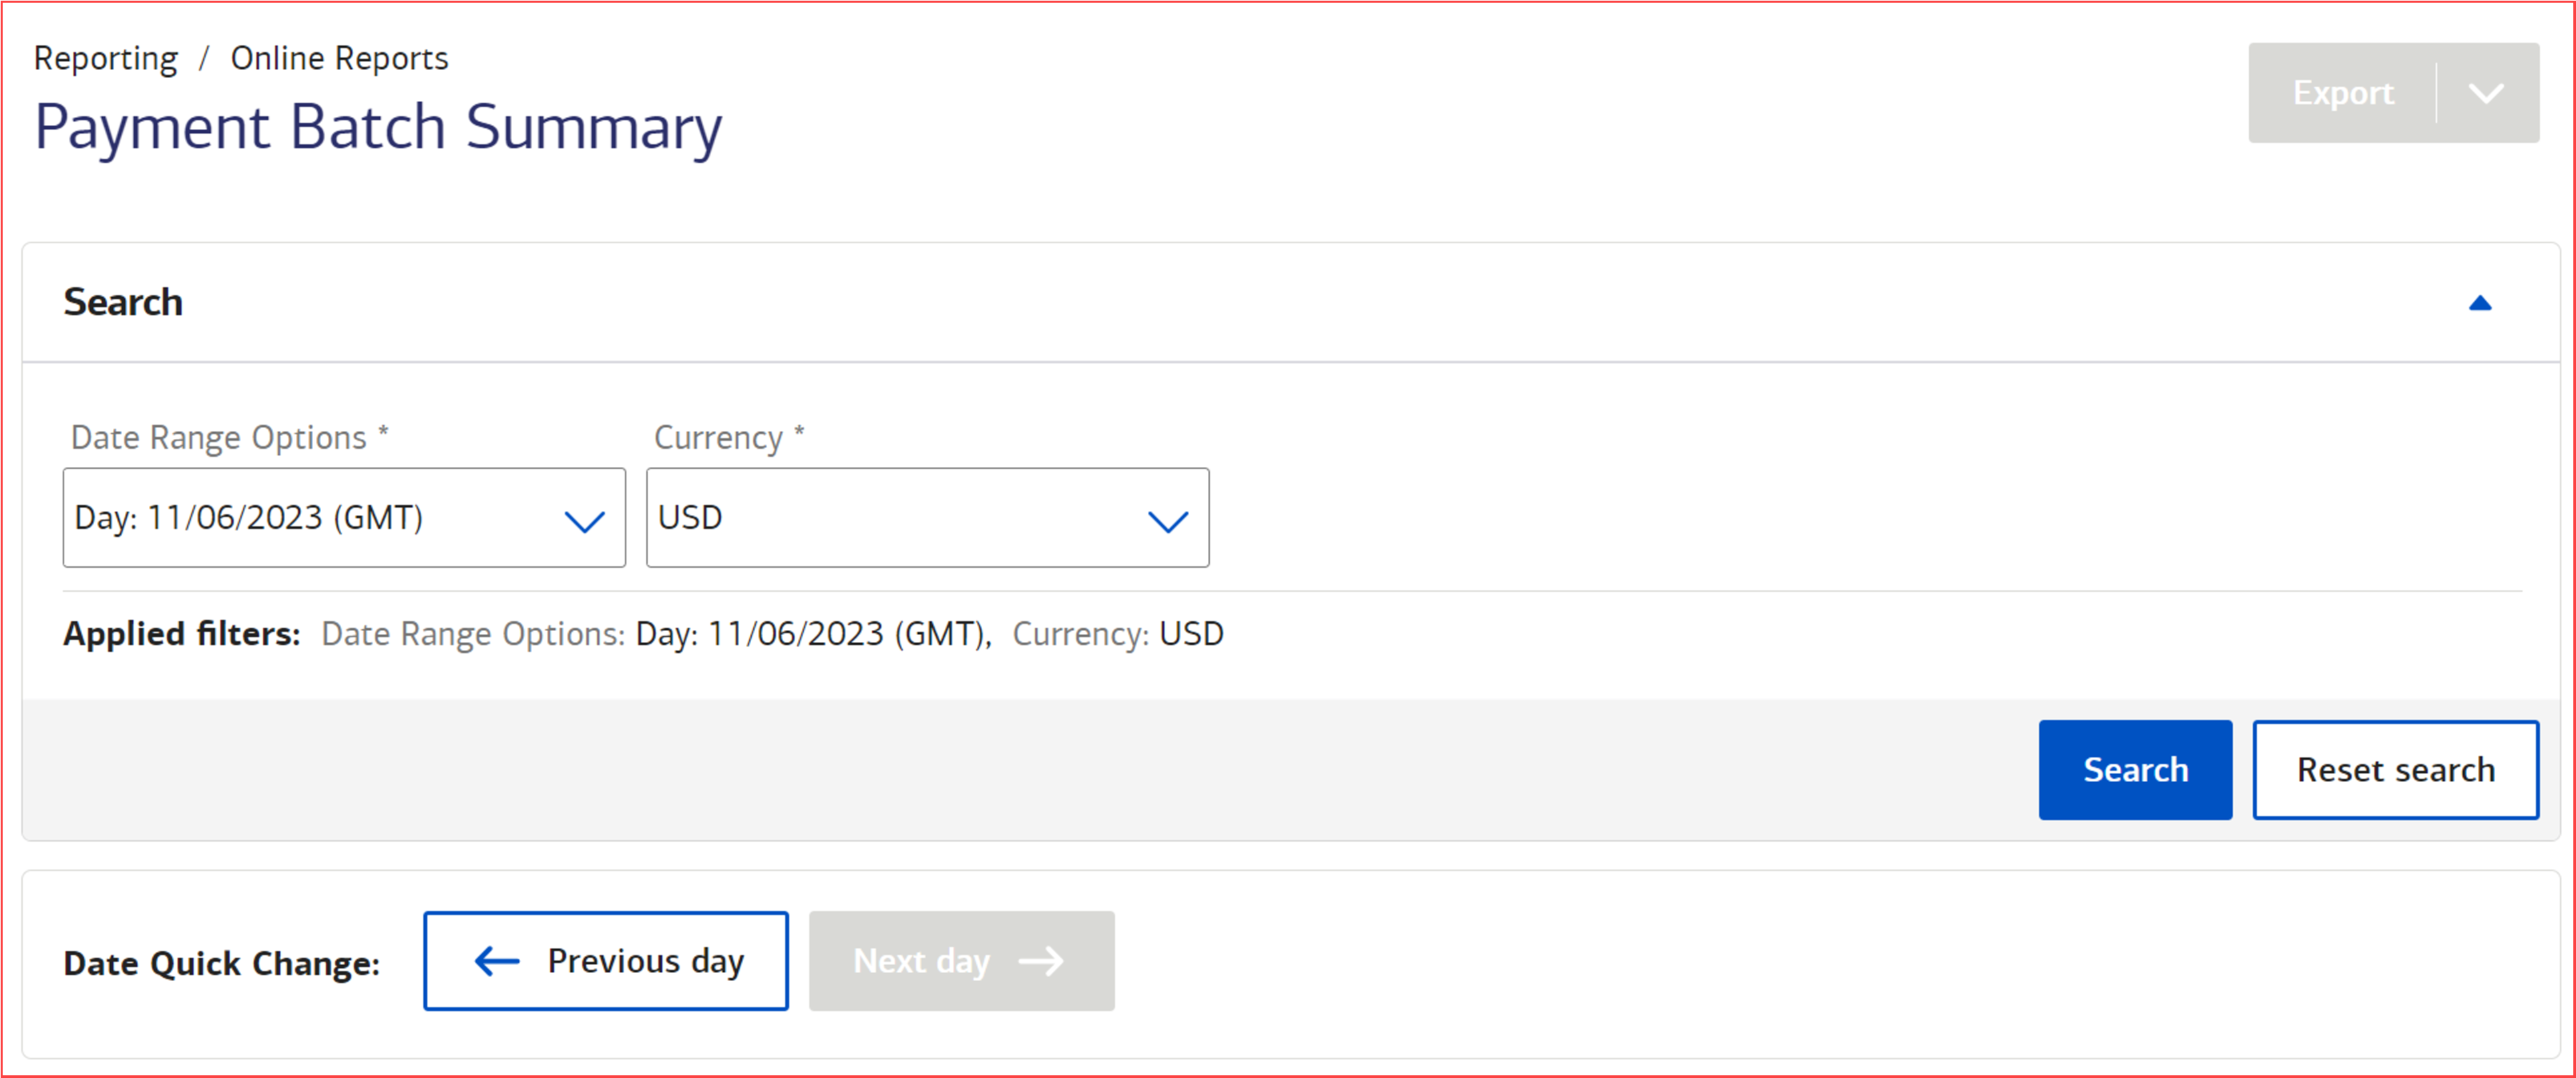The width and height of the screenshot is (2576, 1078).
Task: Click the Payment Batch Summary heading
Action: [x=378, y=129]
